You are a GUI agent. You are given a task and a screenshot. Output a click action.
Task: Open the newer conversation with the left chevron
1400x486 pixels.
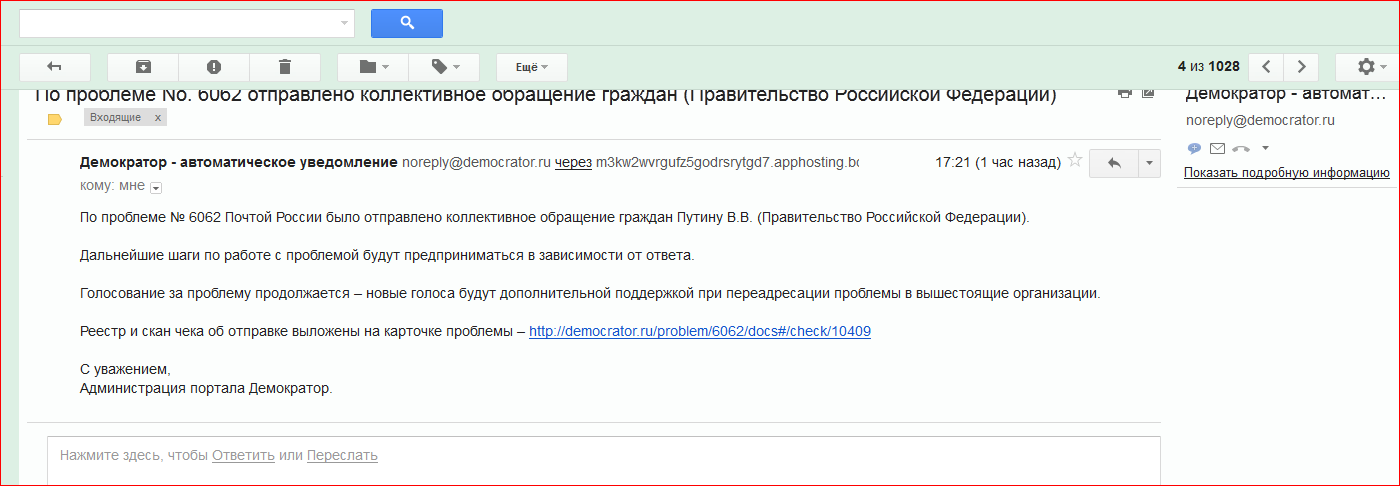tap(1266, 67)
